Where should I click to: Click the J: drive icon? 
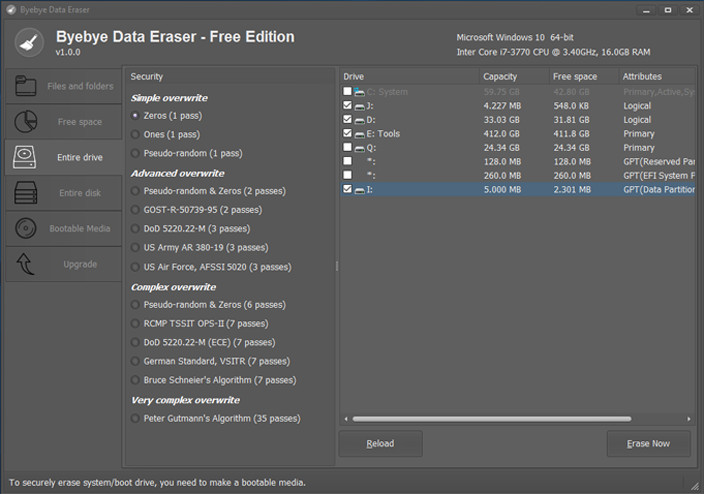[x=359, y=106]
